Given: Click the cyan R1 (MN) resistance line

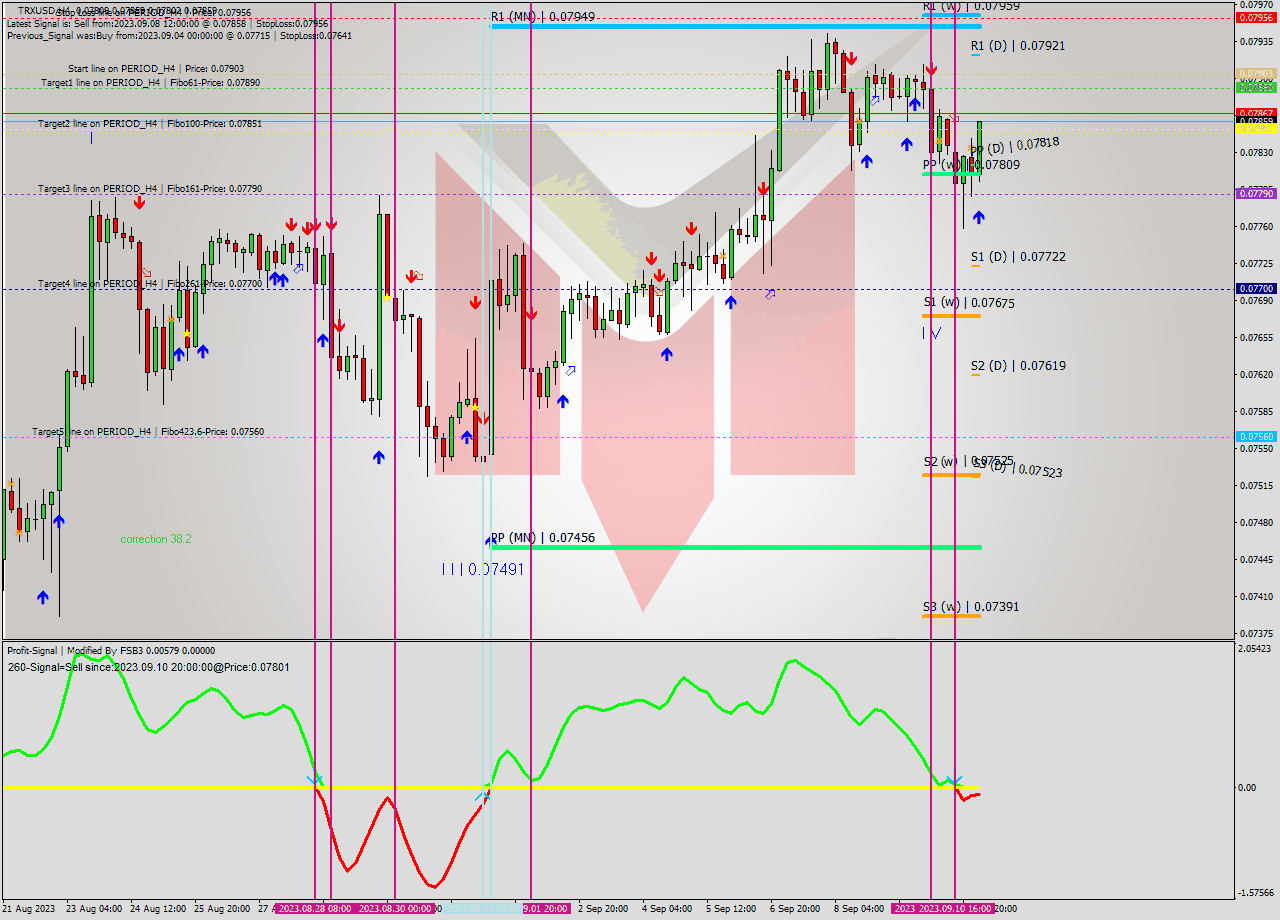Looking at the screenshot, I should 736,25.
